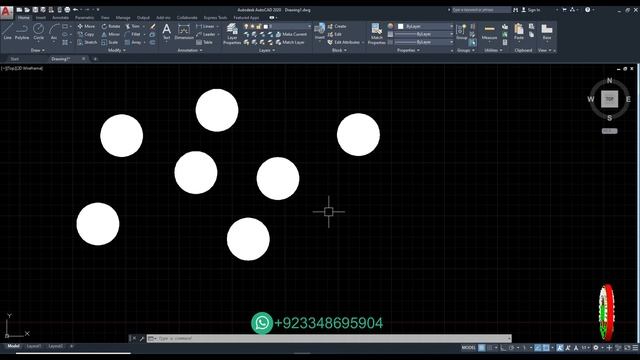The width and height of the screenshot is (640, 360).
Task: Insert a Table
Action: tap(204, 42)
